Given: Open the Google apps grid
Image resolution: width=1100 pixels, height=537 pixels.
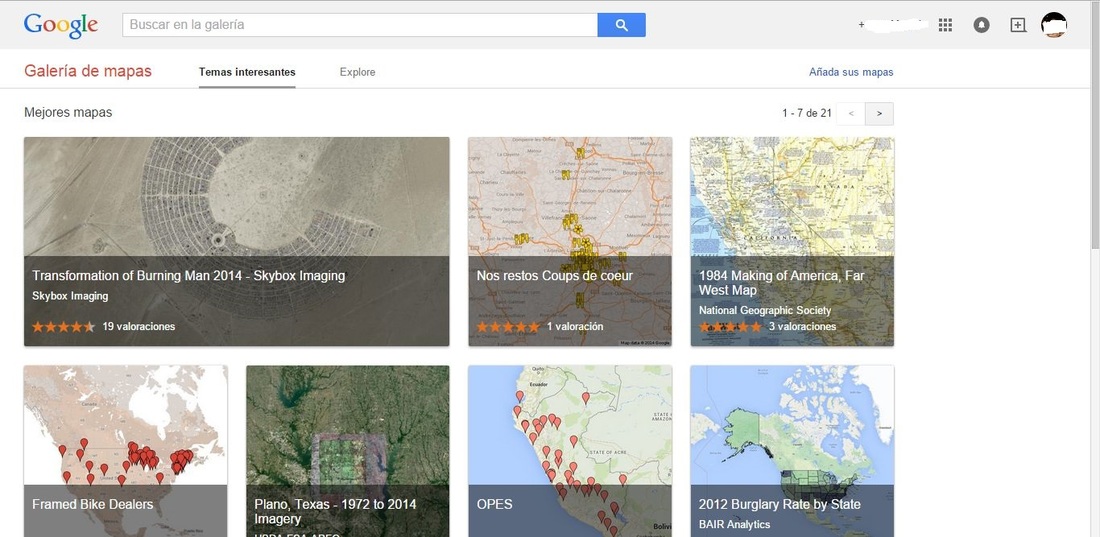Looking at the screenshot, I should tap(945, 25).
